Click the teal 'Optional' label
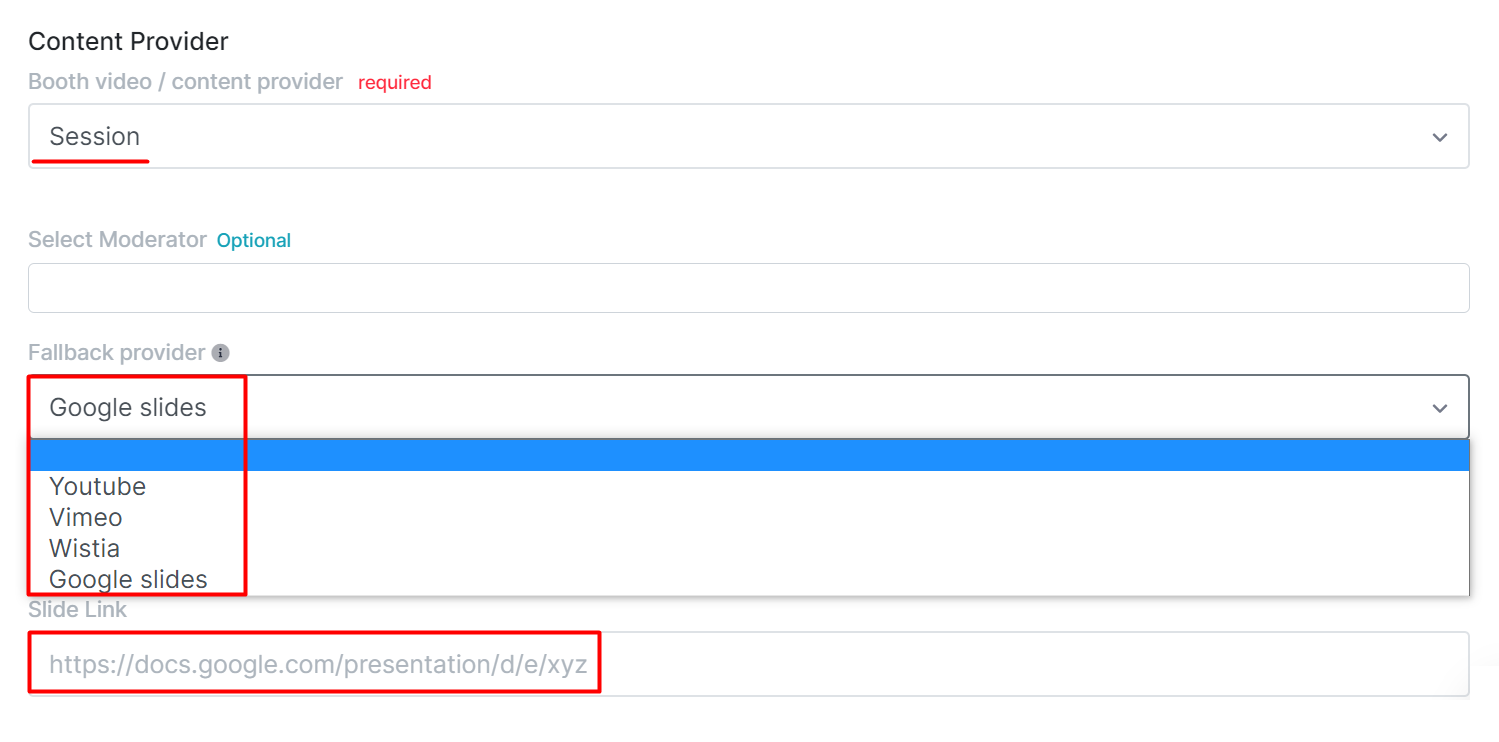Screen dimensions: 1499x742 (x=254, y=241)
